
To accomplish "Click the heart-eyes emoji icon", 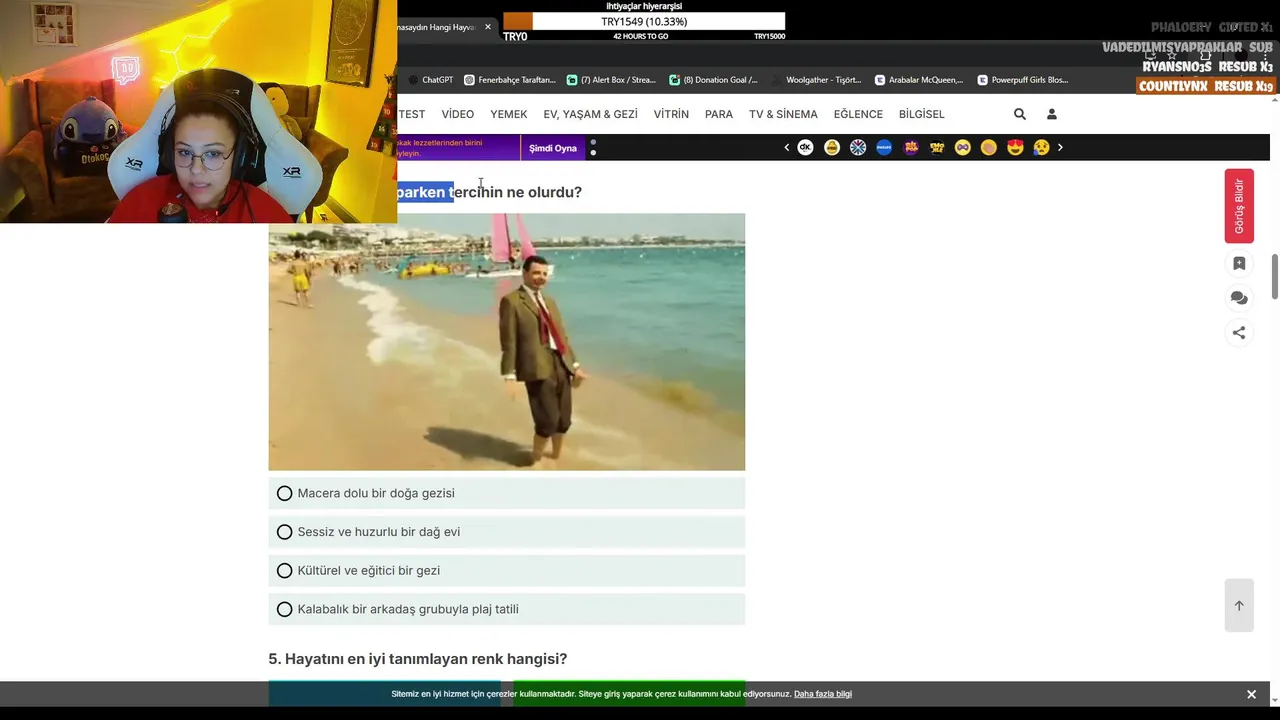I will coord(1015,147).
